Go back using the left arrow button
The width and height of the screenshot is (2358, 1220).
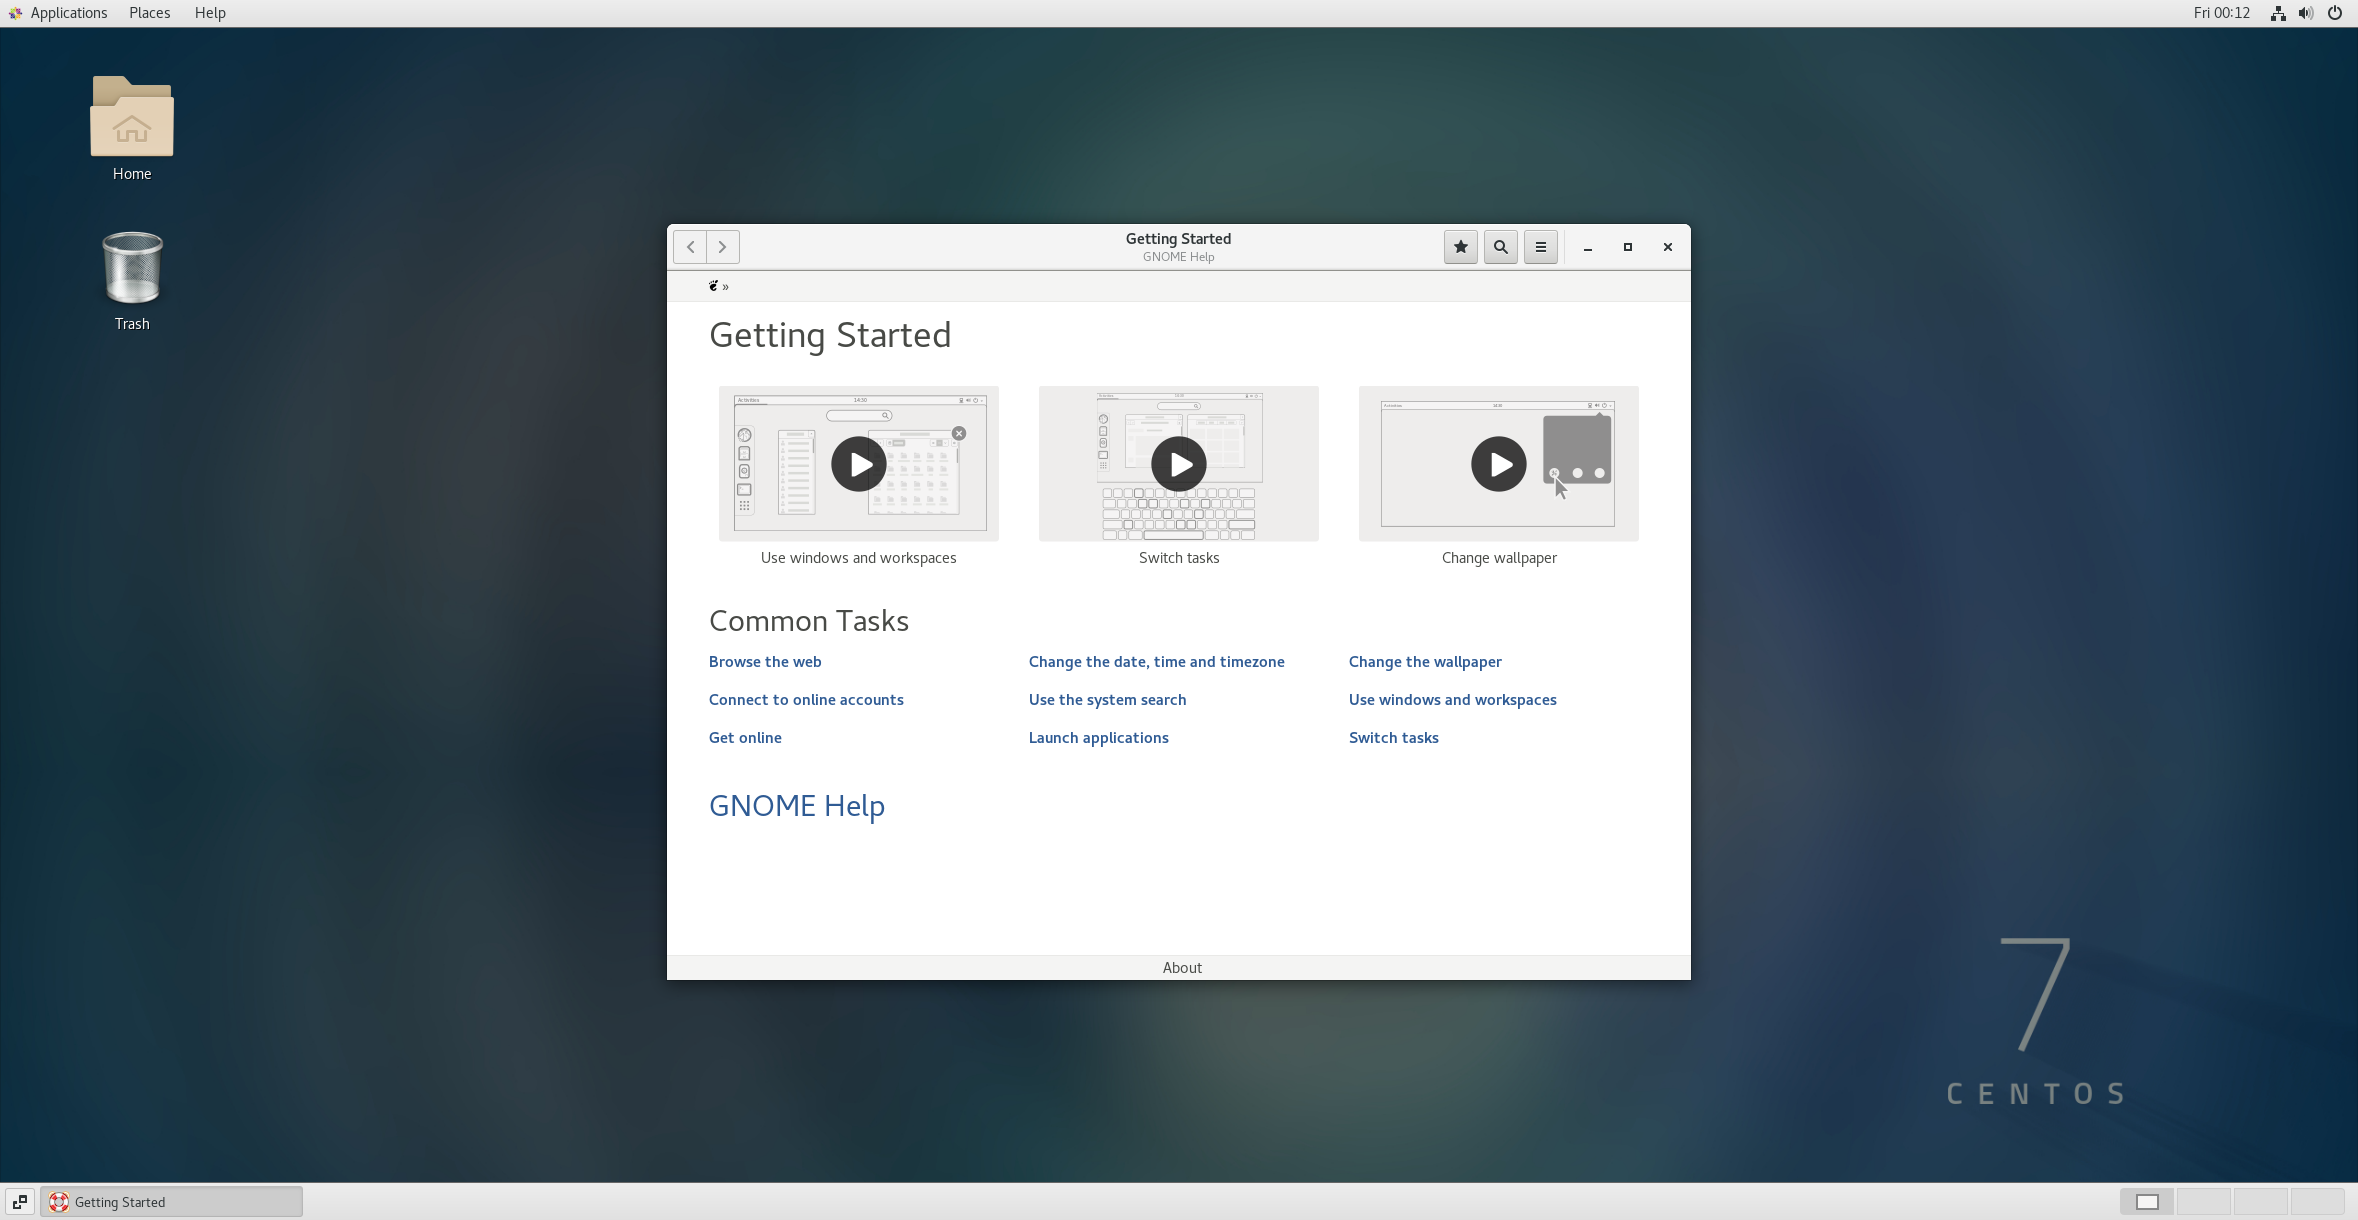tap(690, 247)
